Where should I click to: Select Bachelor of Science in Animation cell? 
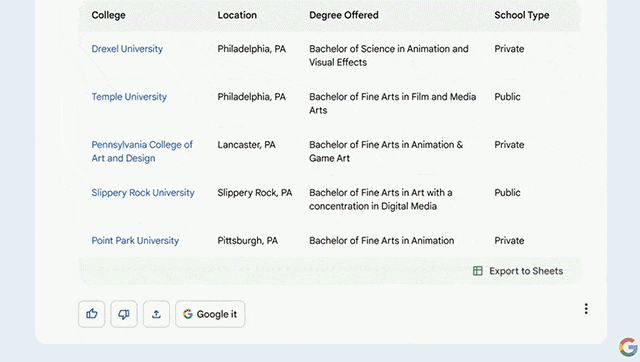pos(389,56)
